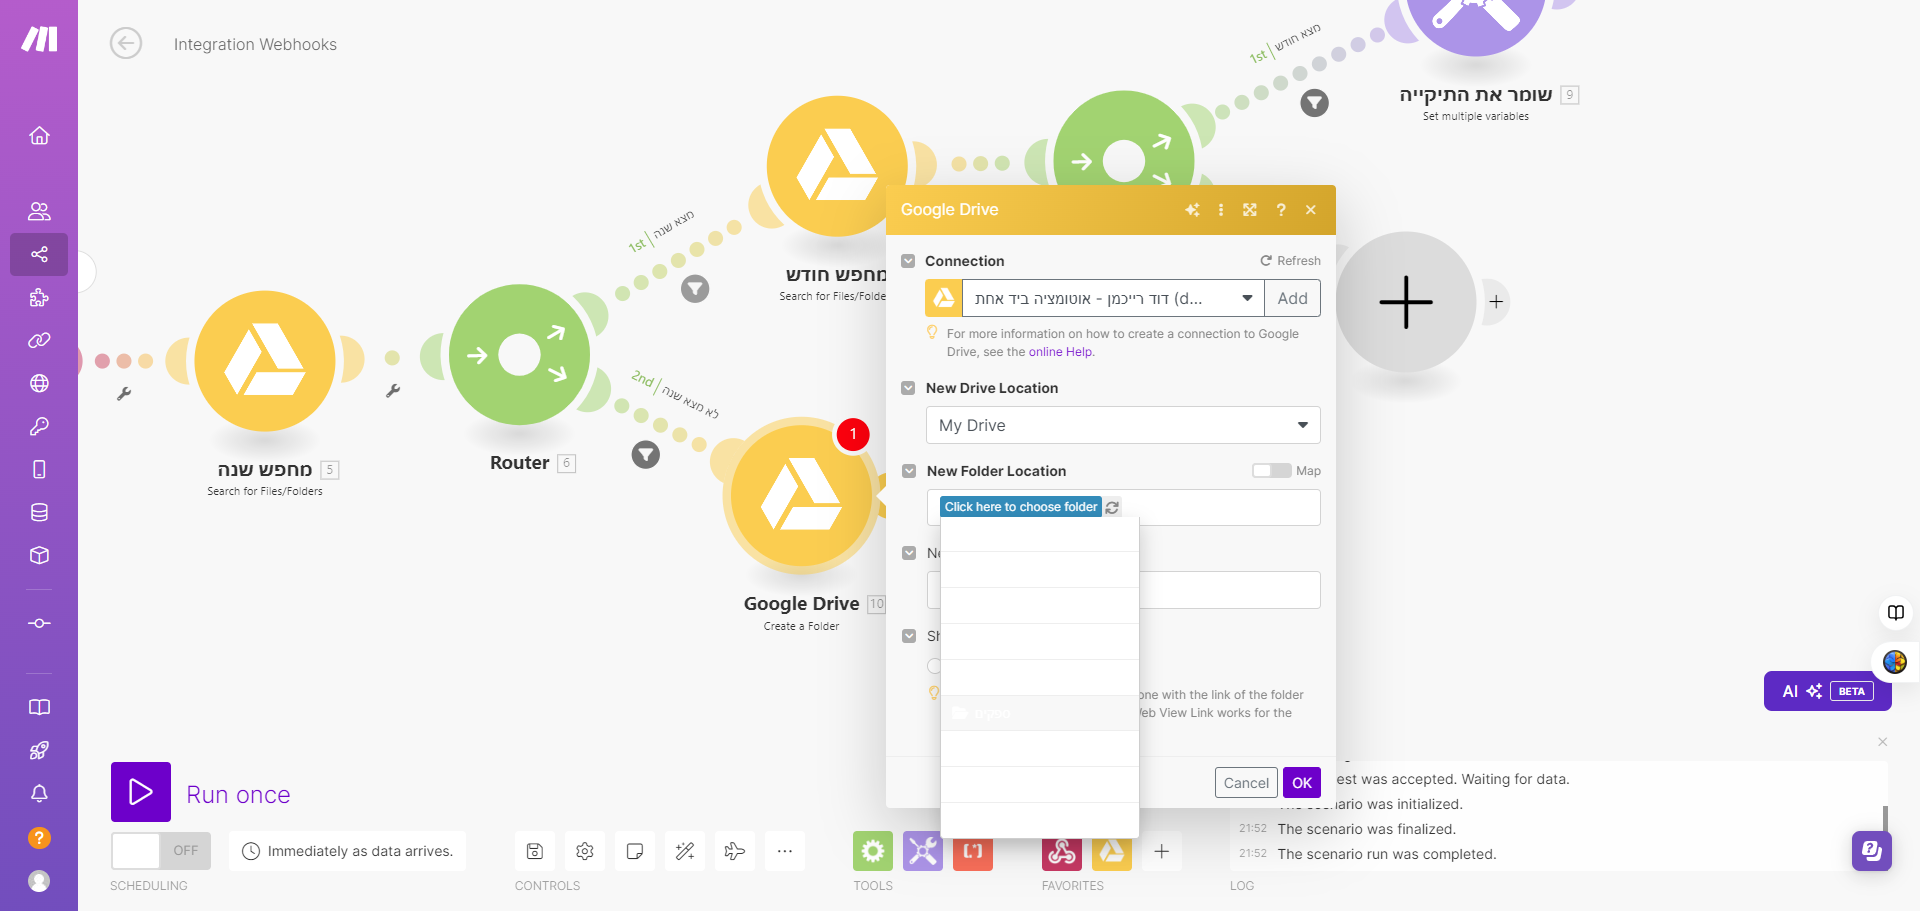Open Data structures cube icon in sidebar
The height and width of the screenshot is (911, 1920).
point(39,555)
